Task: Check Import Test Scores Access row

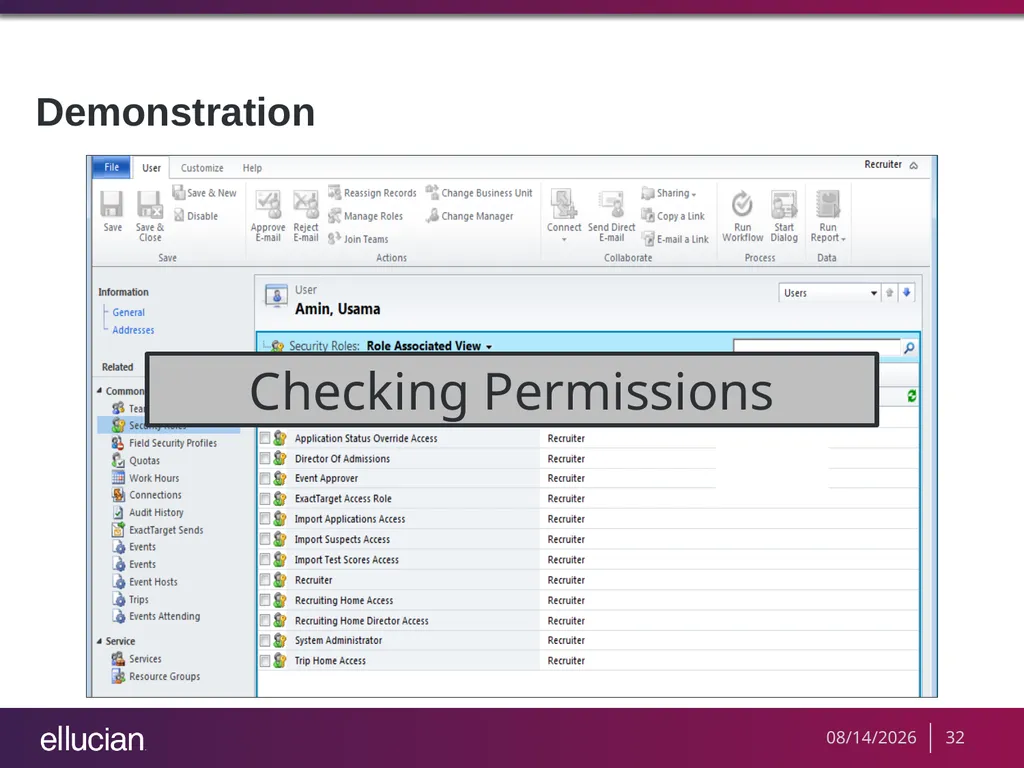Action: click(x=264, y=559)
